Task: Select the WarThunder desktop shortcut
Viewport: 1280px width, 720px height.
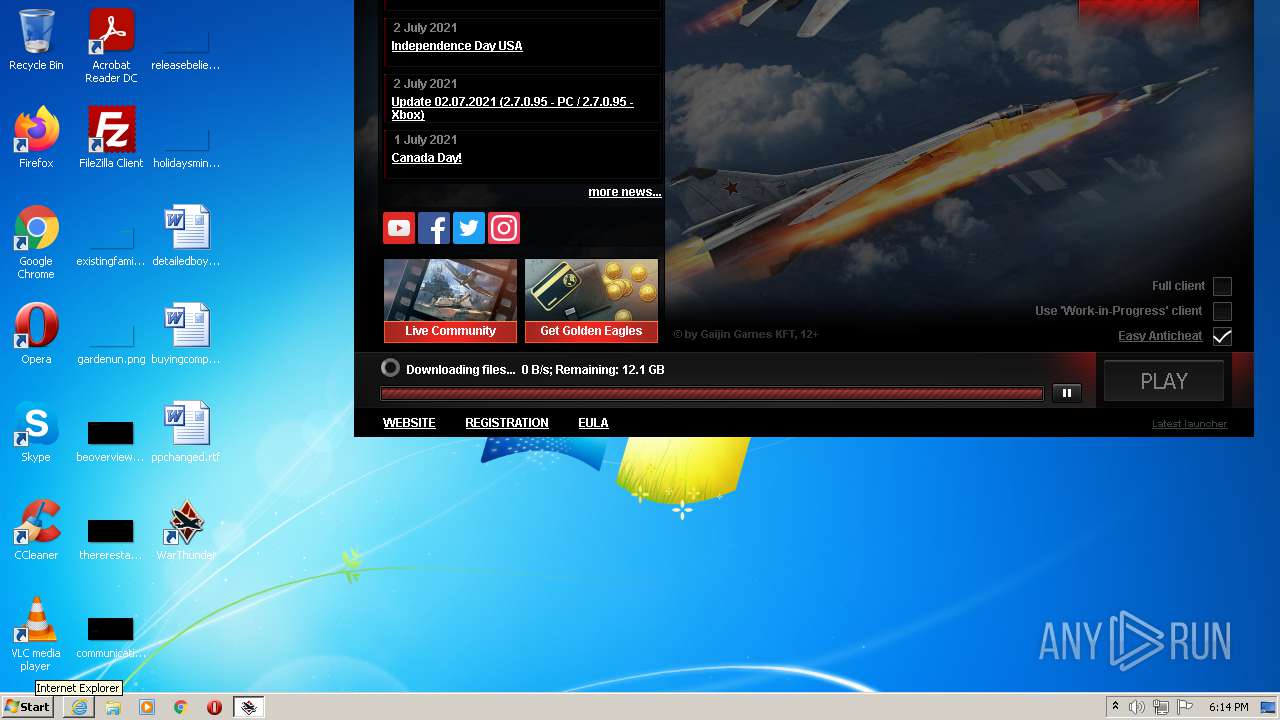Action: pyautogui.click(x=186, y=530)
